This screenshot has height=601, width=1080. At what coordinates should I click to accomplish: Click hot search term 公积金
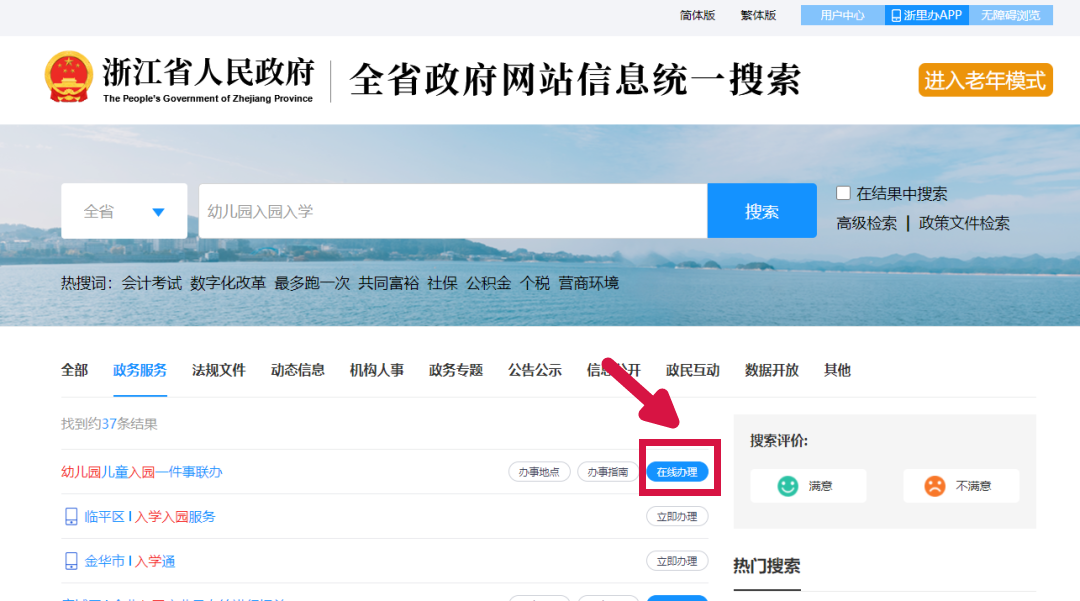pyautogui.click(x=488, y=283)
